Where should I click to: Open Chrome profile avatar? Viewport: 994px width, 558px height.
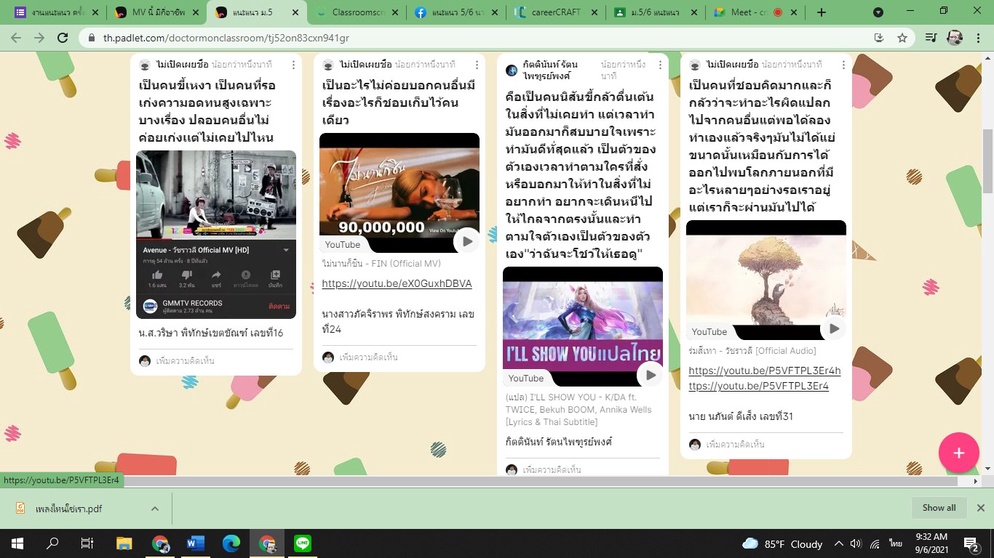coord(954,38)
